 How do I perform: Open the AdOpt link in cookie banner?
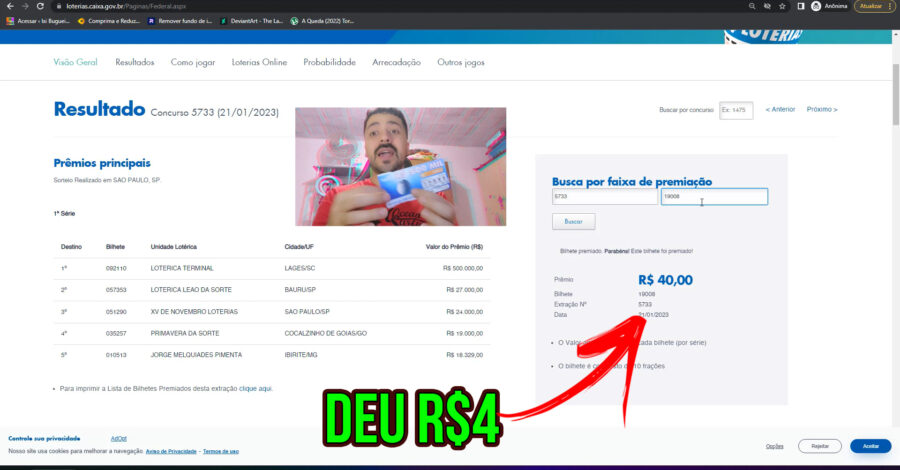pyautogui.click(x=118, y=438)
